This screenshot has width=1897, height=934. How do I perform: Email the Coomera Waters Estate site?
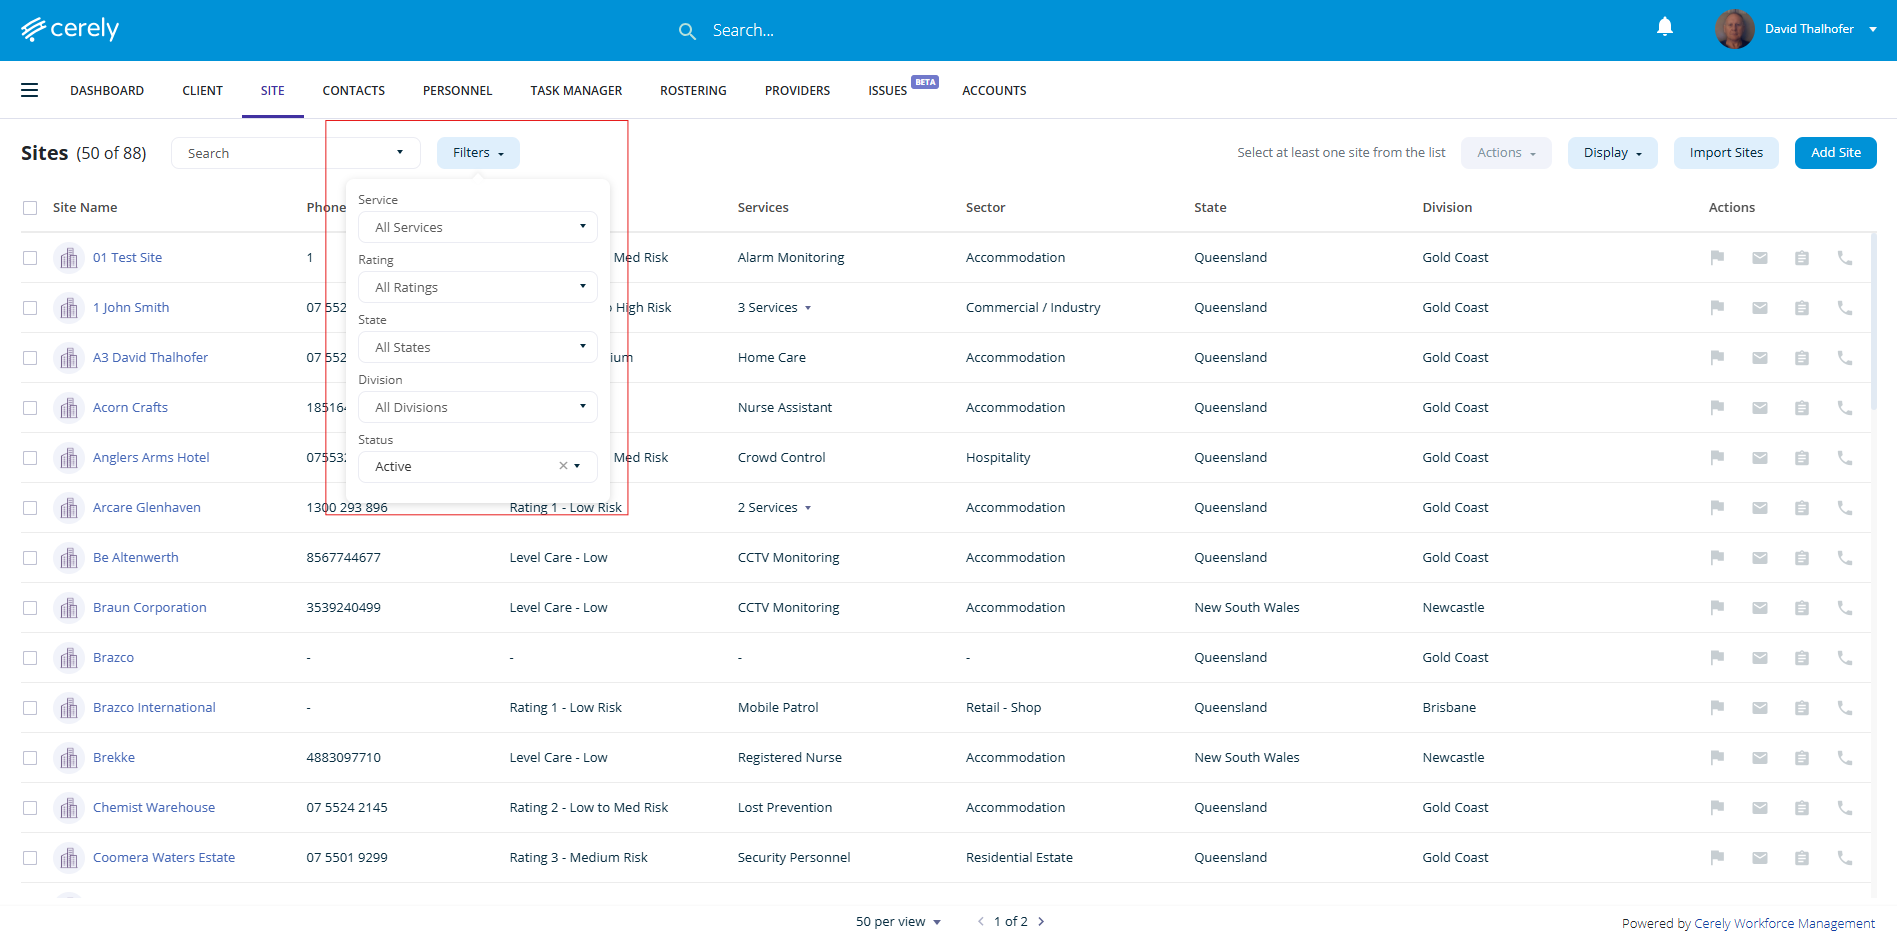(x=1760, y=858)
